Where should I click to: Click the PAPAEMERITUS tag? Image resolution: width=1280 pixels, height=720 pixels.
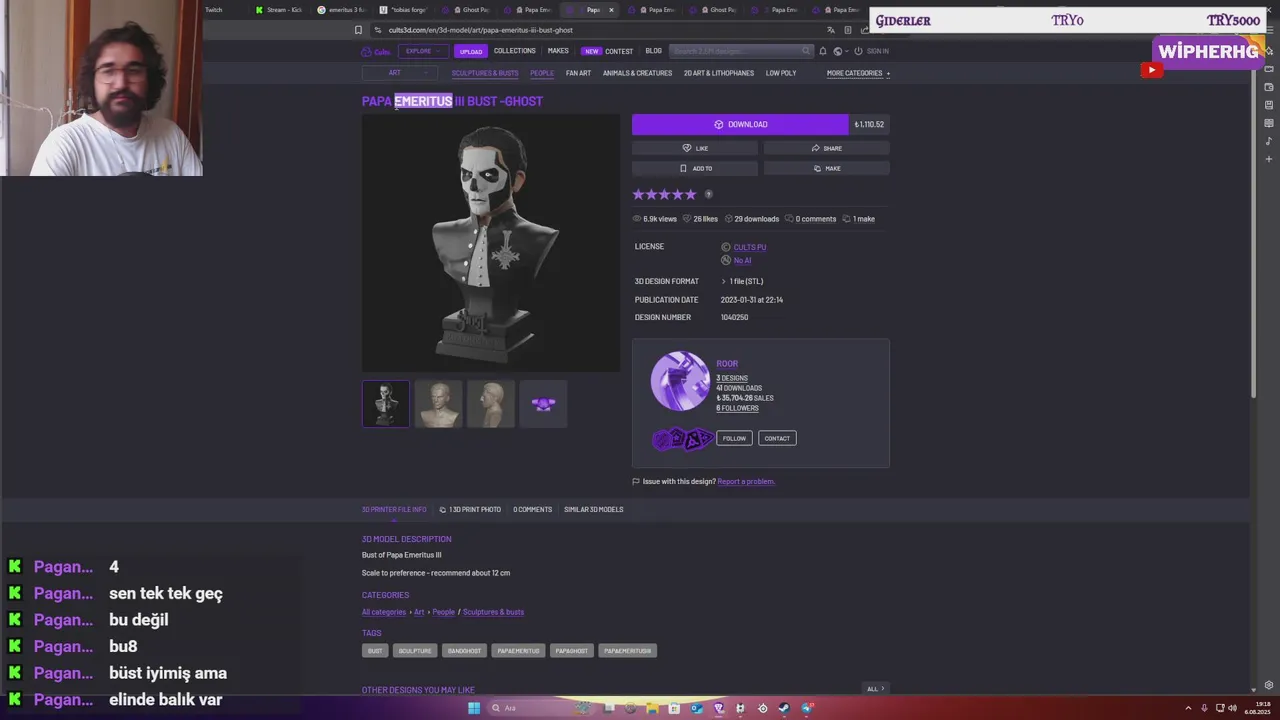pos(518,651)
